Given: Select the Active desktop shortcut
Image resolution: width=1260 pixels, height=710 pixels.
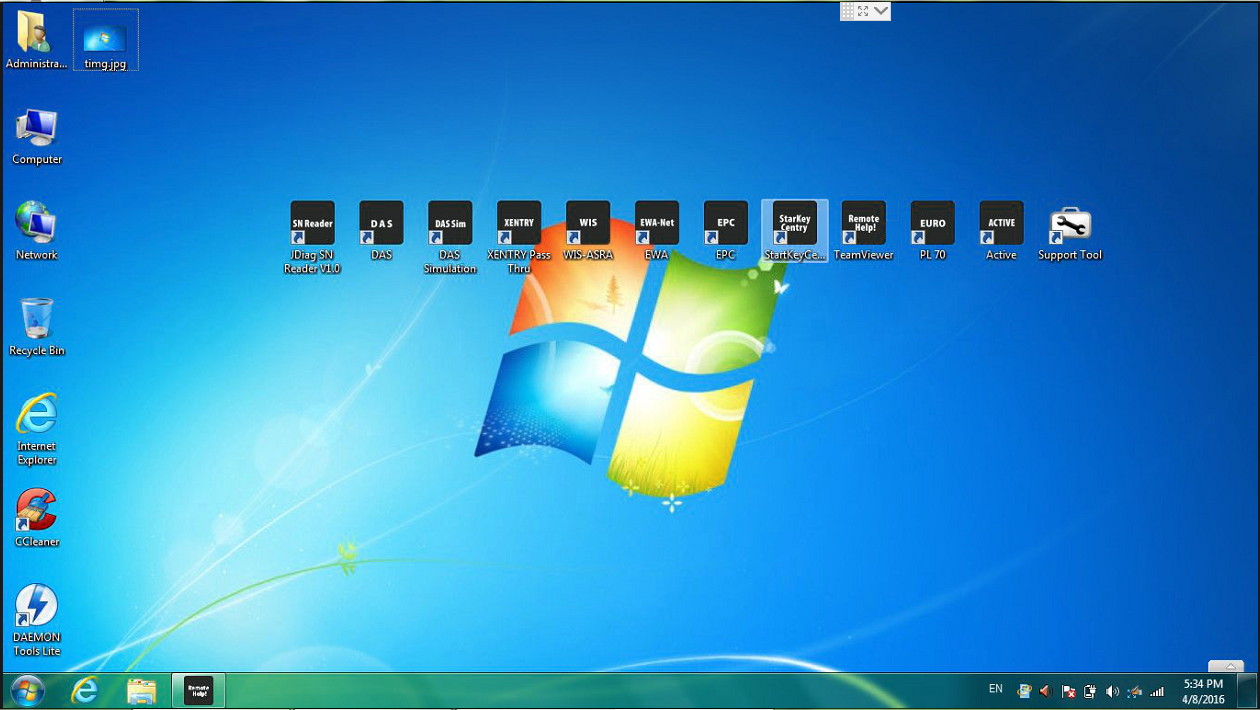Looking at the screenshot, I should click(1001, 231).
